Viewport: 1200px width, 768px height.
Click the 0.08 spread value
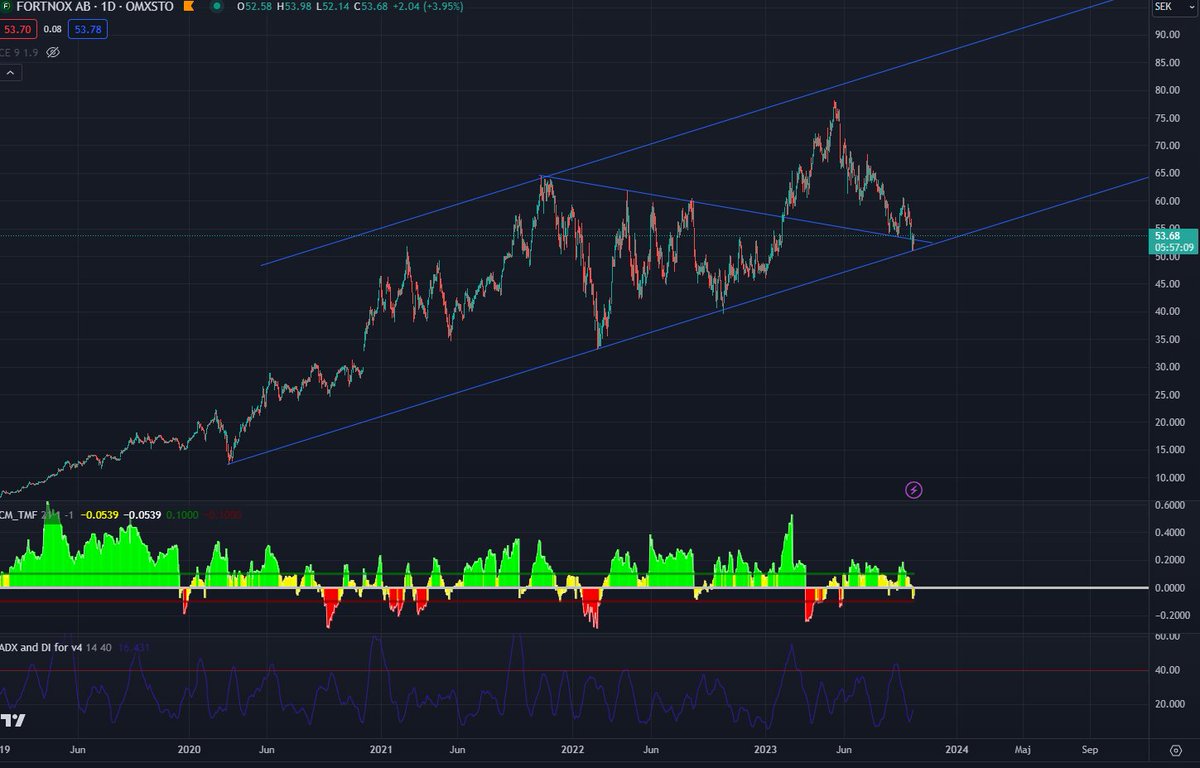[53, 29]
